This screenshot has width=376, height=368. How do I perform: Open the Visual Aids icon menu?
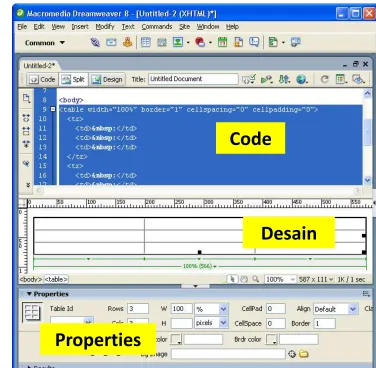359,79
